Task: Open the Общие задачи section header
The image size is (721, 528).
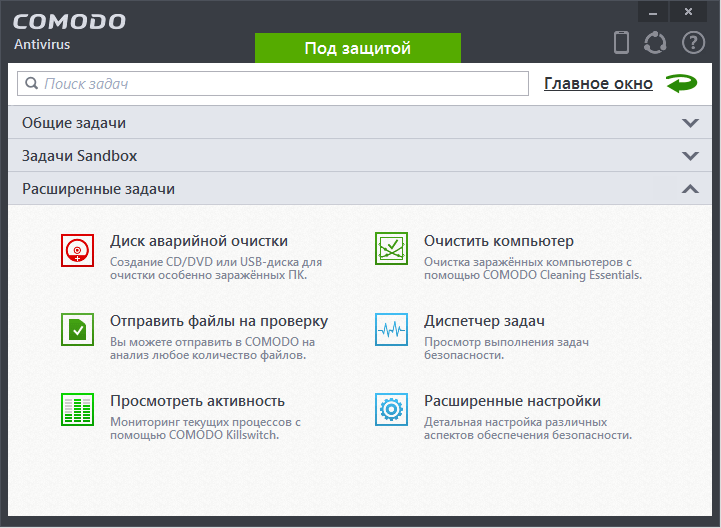Action: point(360,122)
